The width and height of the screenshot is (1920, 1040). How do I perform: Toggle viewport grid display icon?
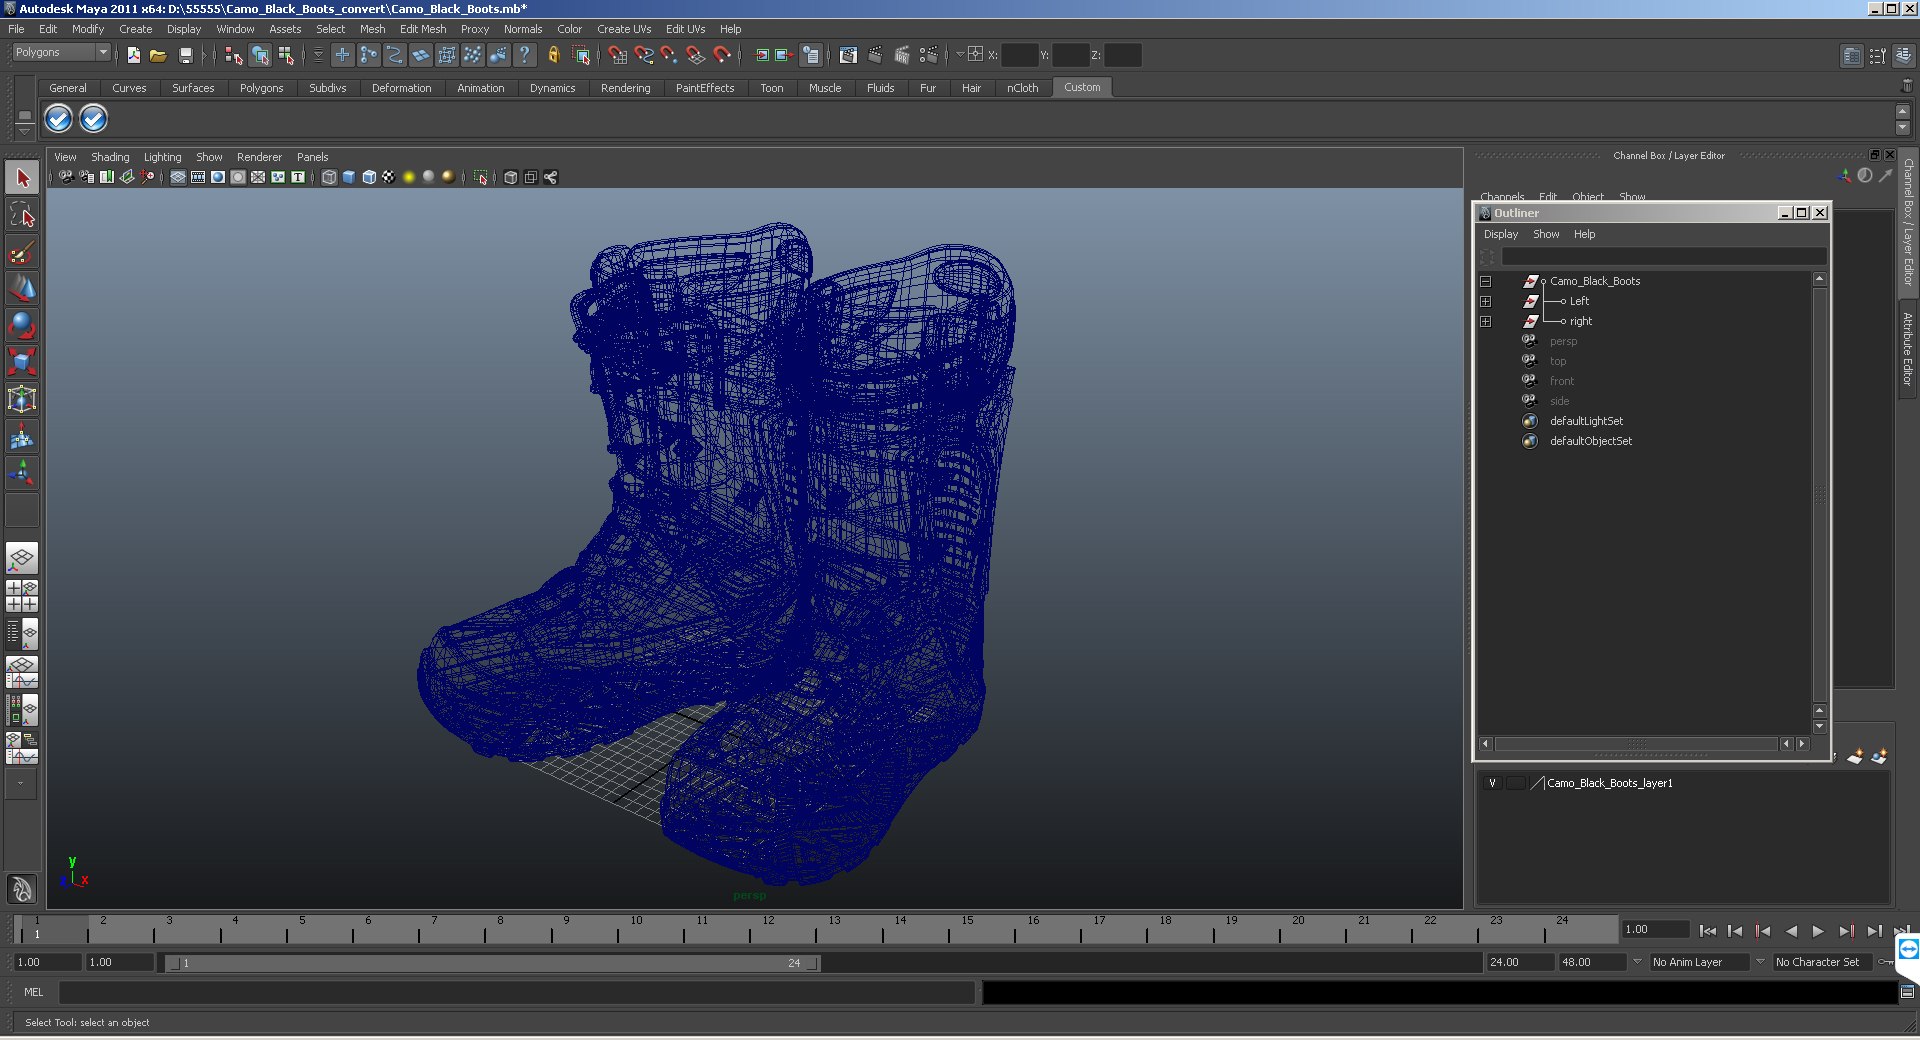click(x=178, y=177)
